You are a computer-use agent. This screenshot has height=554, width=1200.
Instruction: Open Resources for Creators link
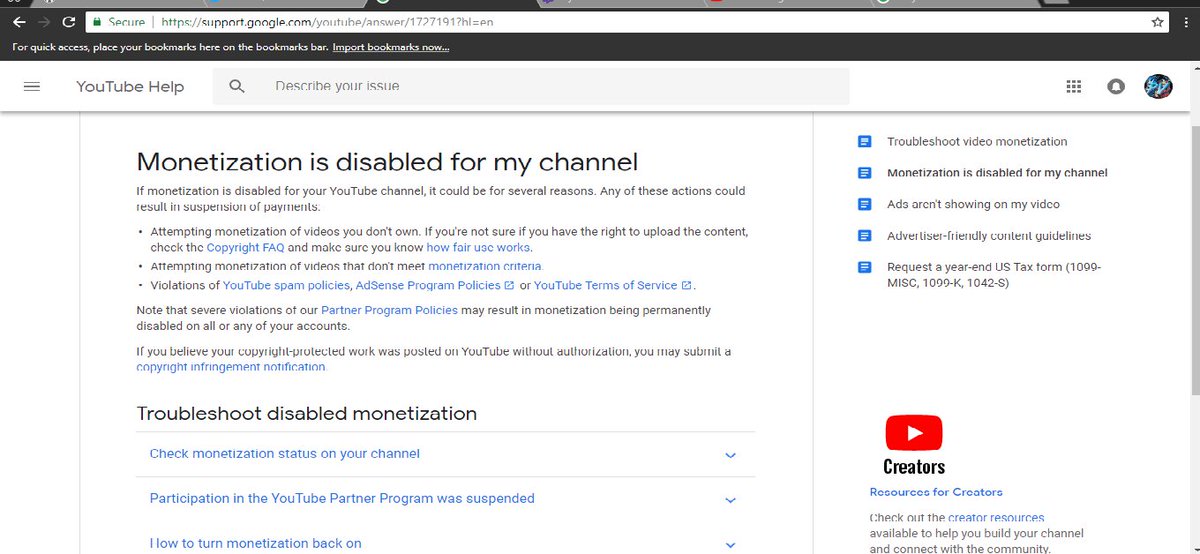point(936,492)
